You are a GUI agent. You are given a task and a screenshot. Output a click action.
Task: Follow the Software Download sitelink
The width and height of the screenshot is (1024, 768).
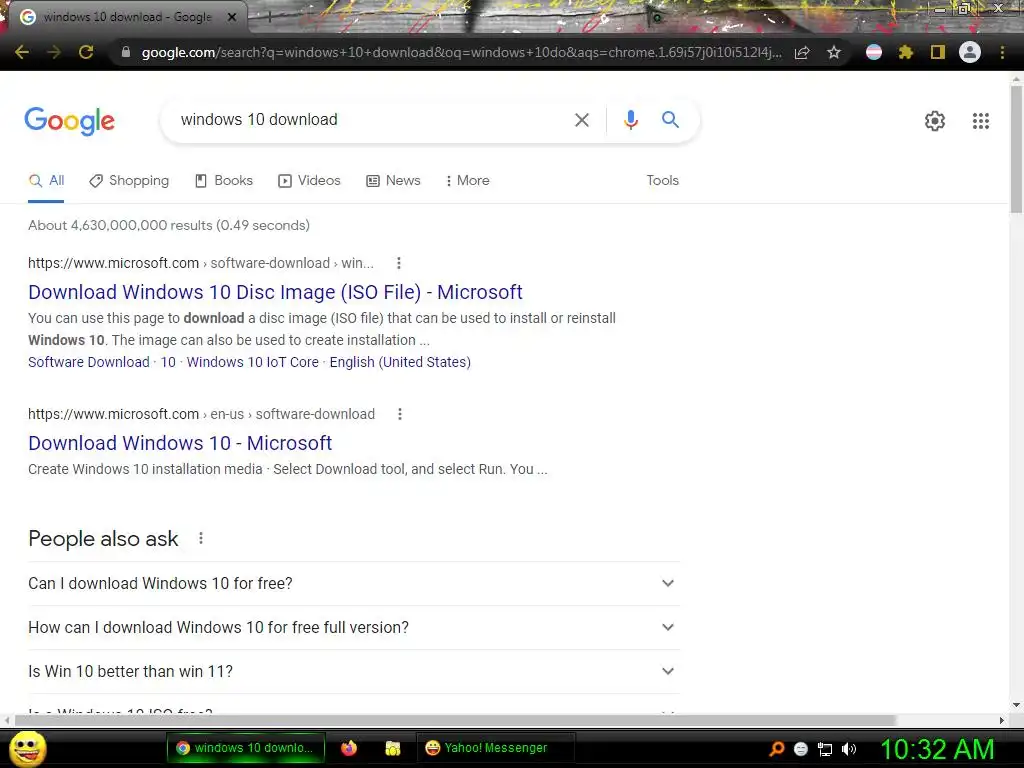[x=89, y=362]
